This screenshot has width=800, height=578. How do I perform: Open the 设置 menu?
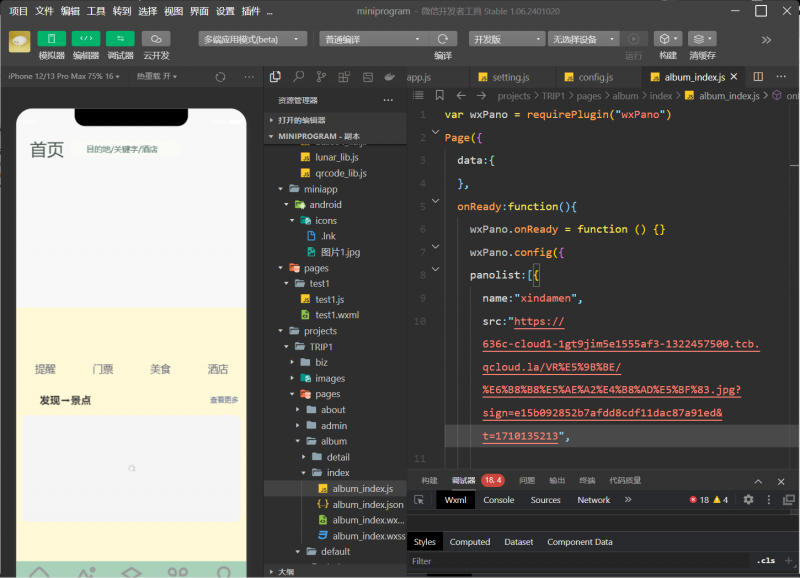(225, 11)
